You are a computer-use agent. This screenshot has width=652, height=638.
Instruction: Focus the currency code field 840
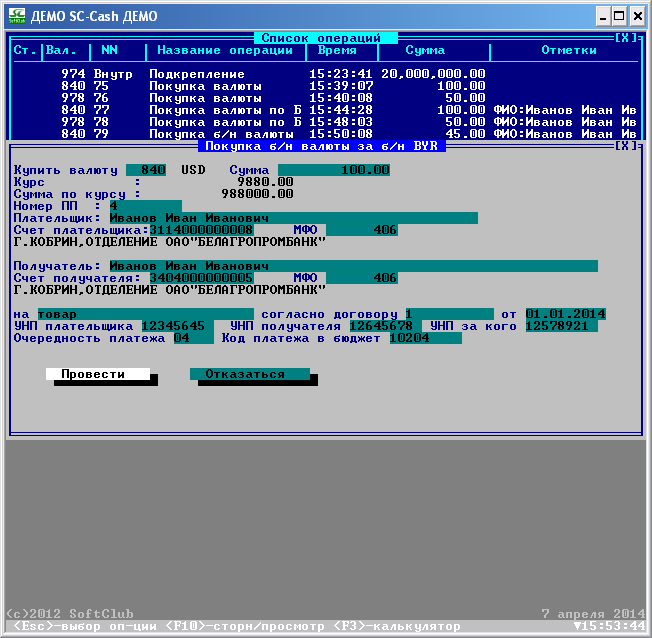point(146,170)
